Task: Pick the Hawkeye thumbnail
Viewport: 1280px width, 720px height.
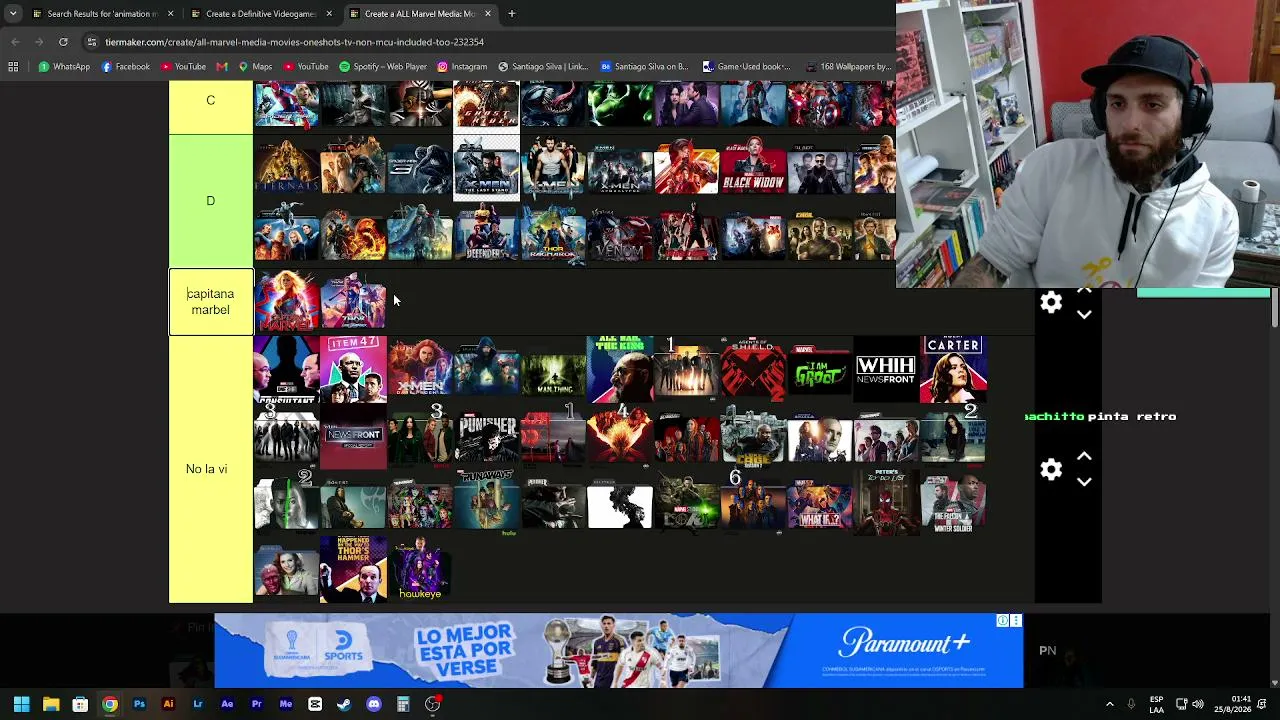Action: (x=420, y=569)
